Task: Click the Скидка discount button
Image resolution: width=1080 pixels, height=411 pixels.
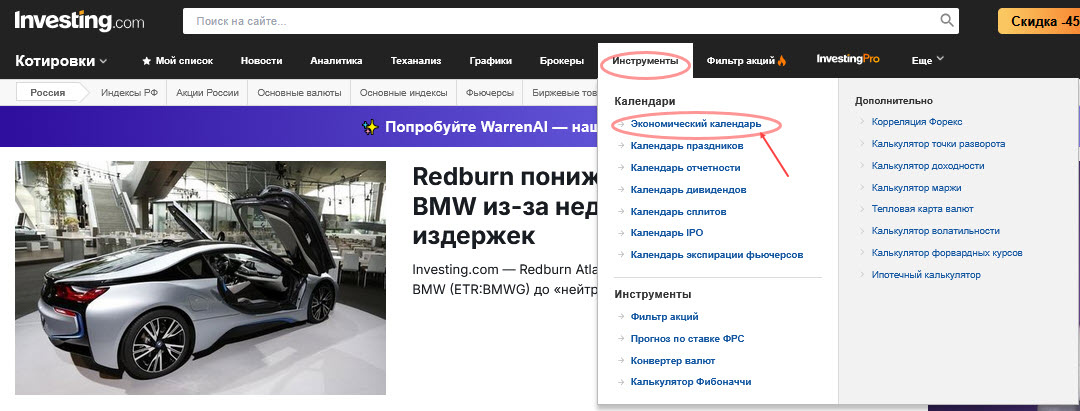Action: pyautogui.click(x=1039, y=21)
